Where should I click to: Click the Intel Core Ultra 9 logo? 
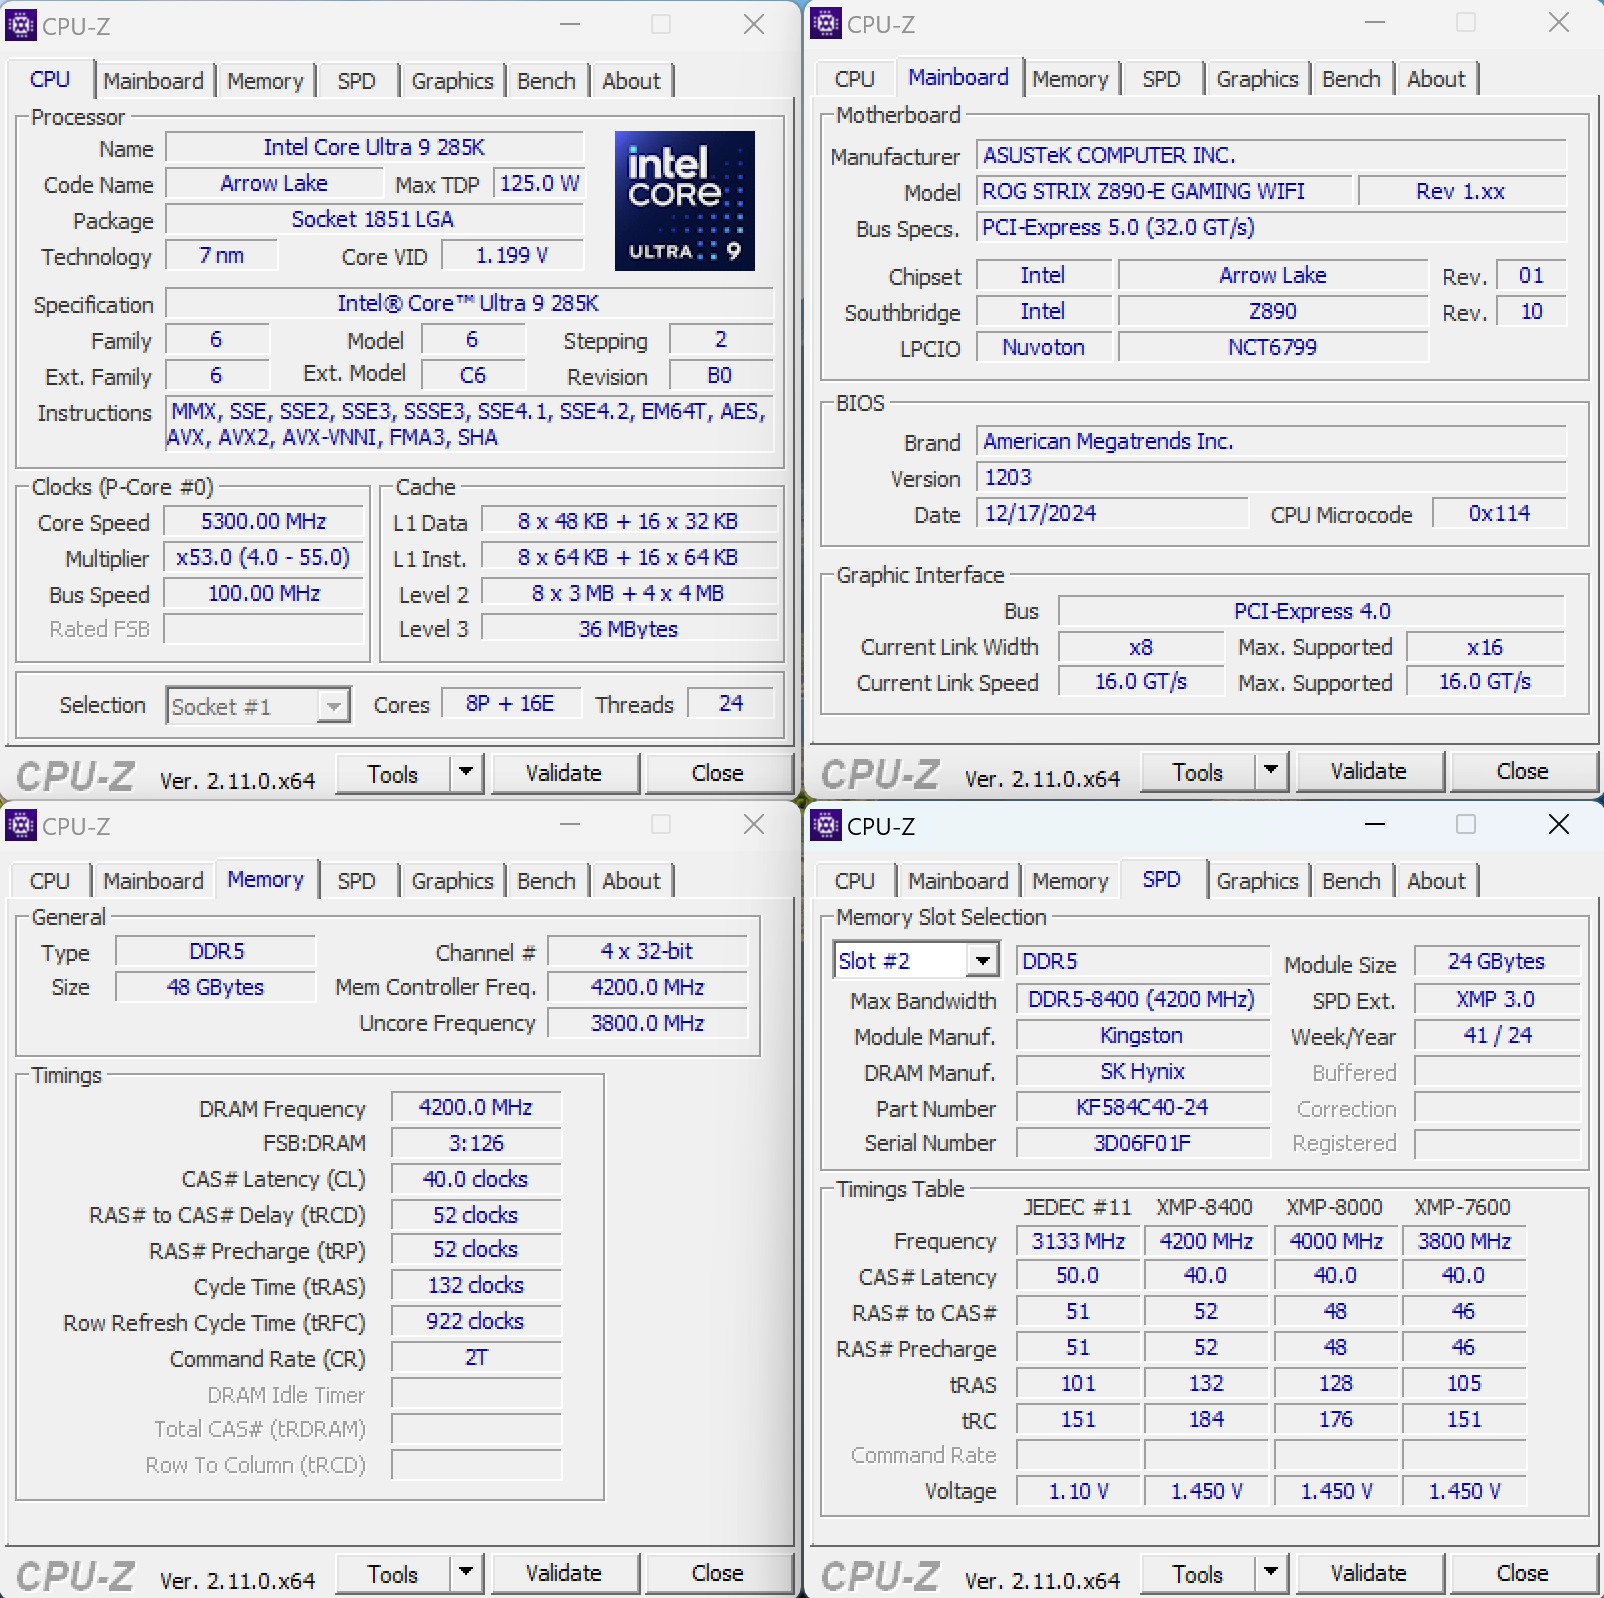click(685, 201)
